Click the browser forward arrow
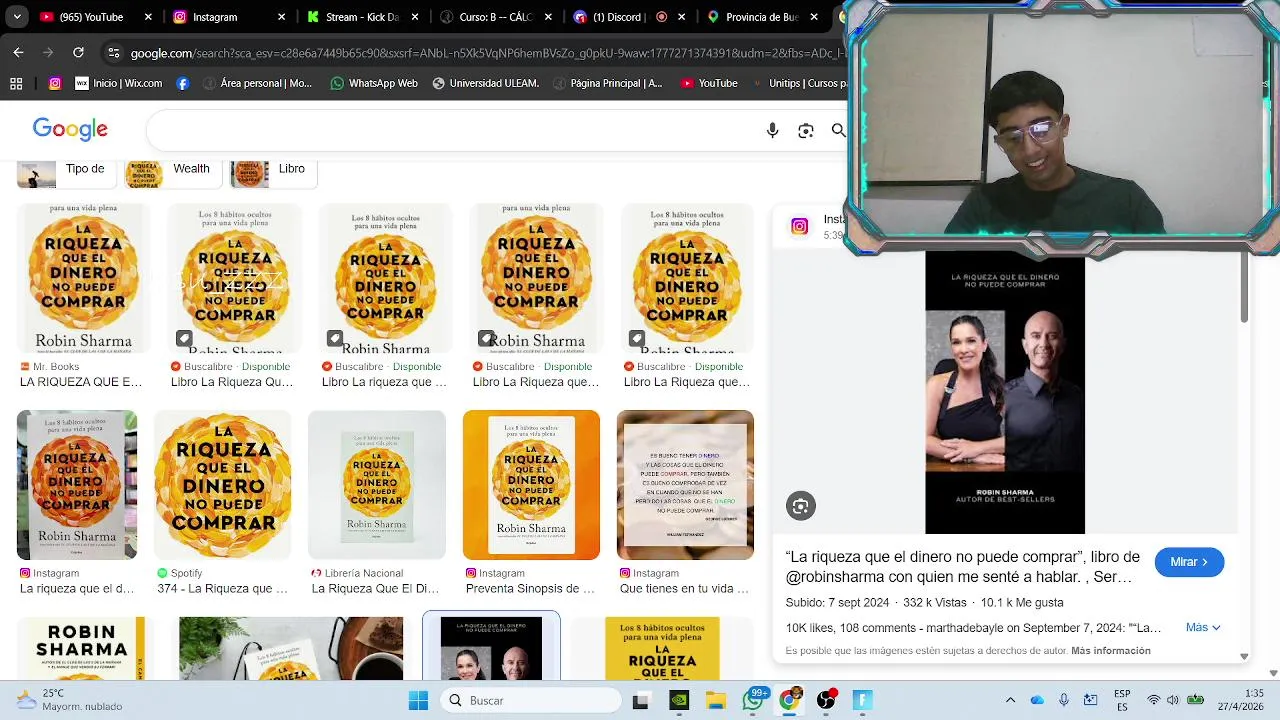 pyautogui.click(x=48, y=53)
